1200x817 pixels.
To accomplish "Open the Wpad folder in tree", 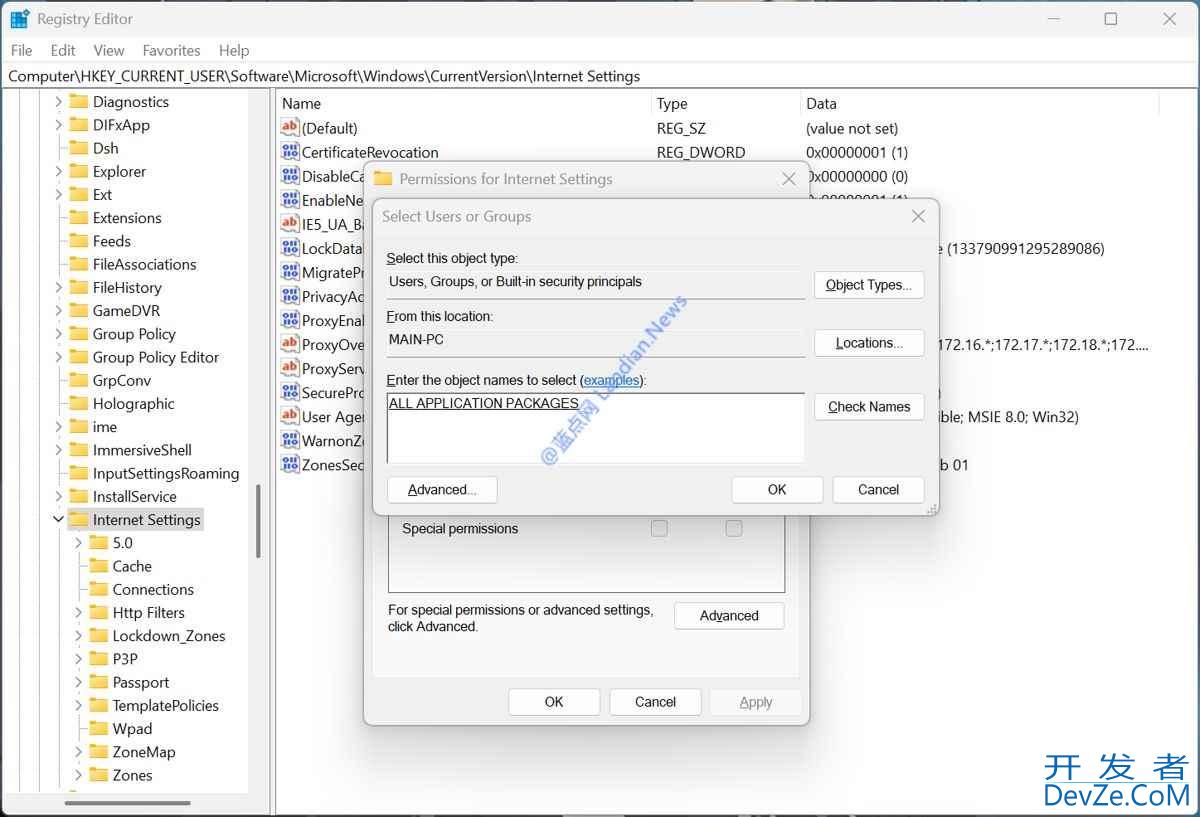I will [132, 728].
